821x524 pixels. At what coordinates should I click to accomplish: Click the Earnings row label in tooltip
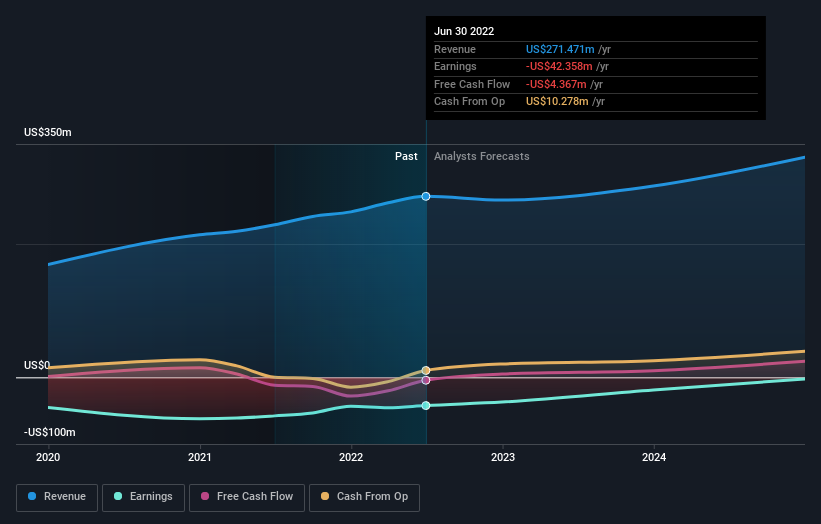point(455,66)
